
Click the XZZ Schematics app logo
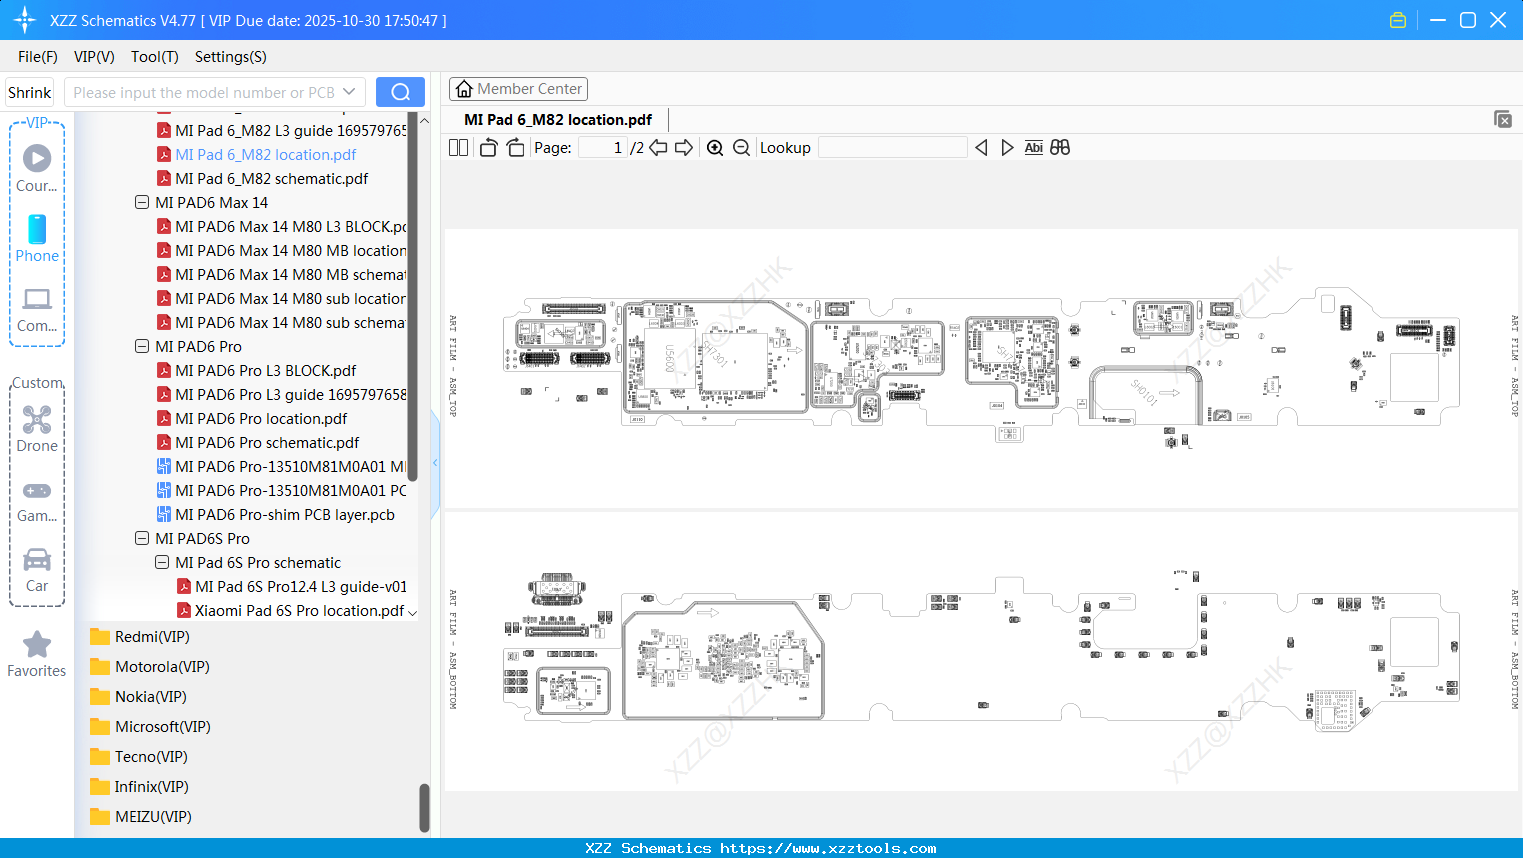coord(25,20)
